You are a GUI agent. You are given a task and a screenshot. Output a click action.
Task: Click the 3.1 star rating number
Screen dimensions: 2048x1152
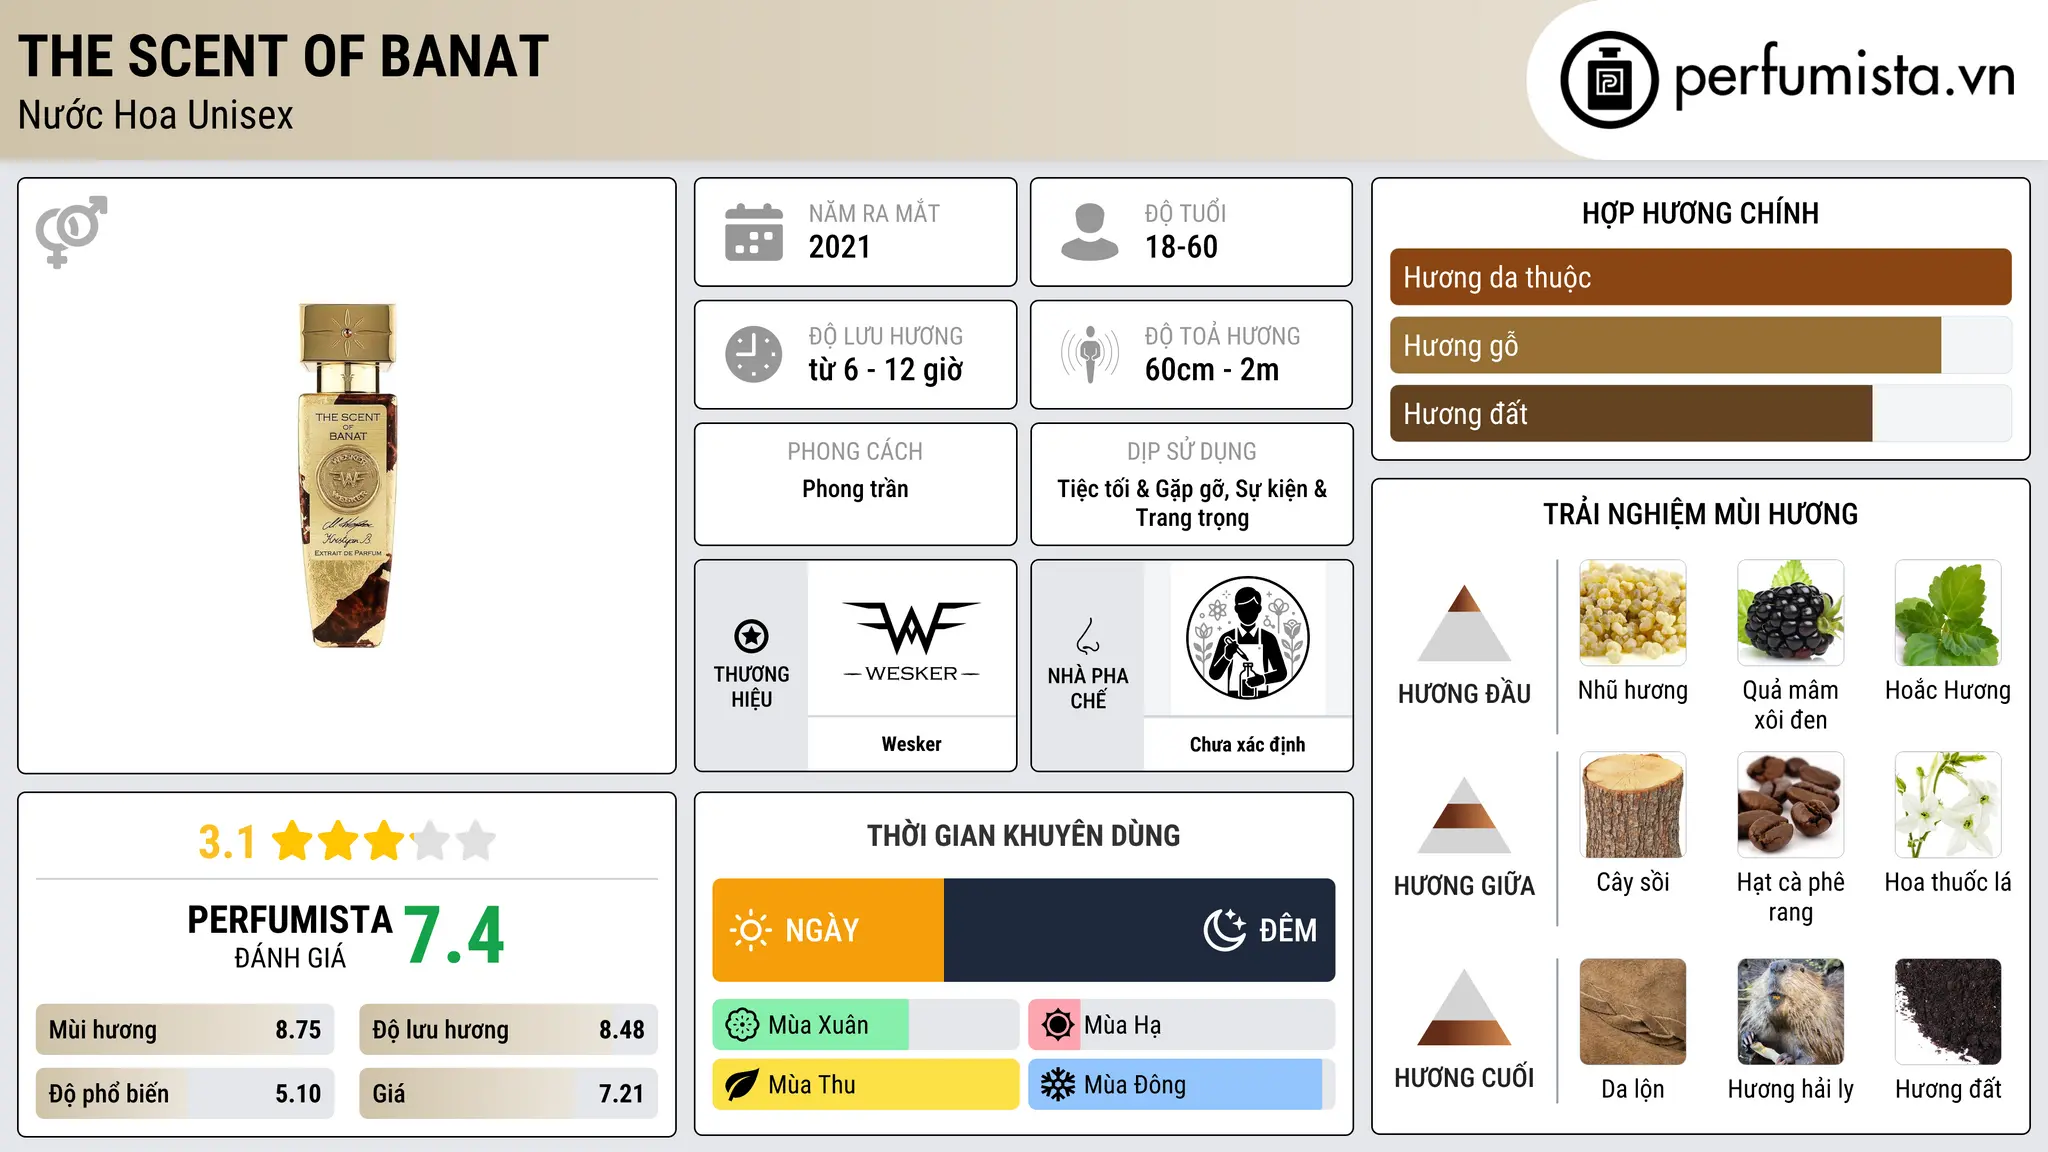point(227,842)
